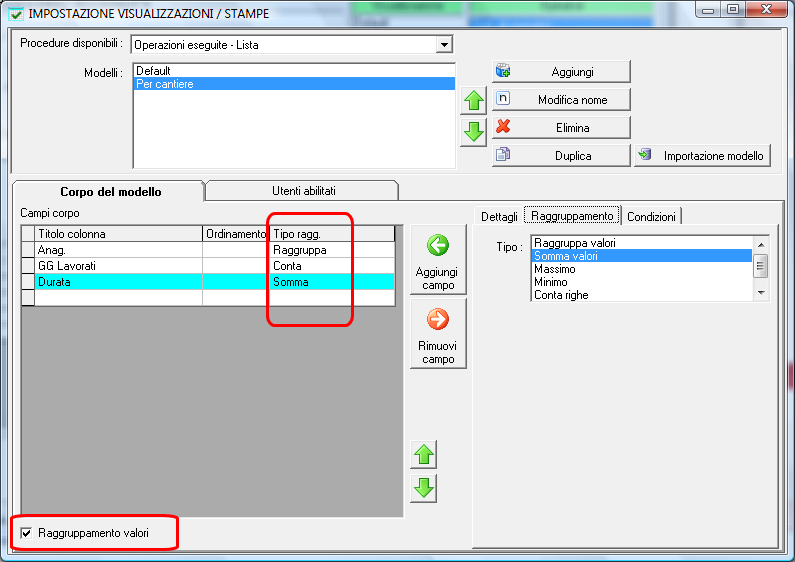Move model down with green arrow beside Modelli list
The height and width of the screenshot is (562, 795).
coord(474,132)
